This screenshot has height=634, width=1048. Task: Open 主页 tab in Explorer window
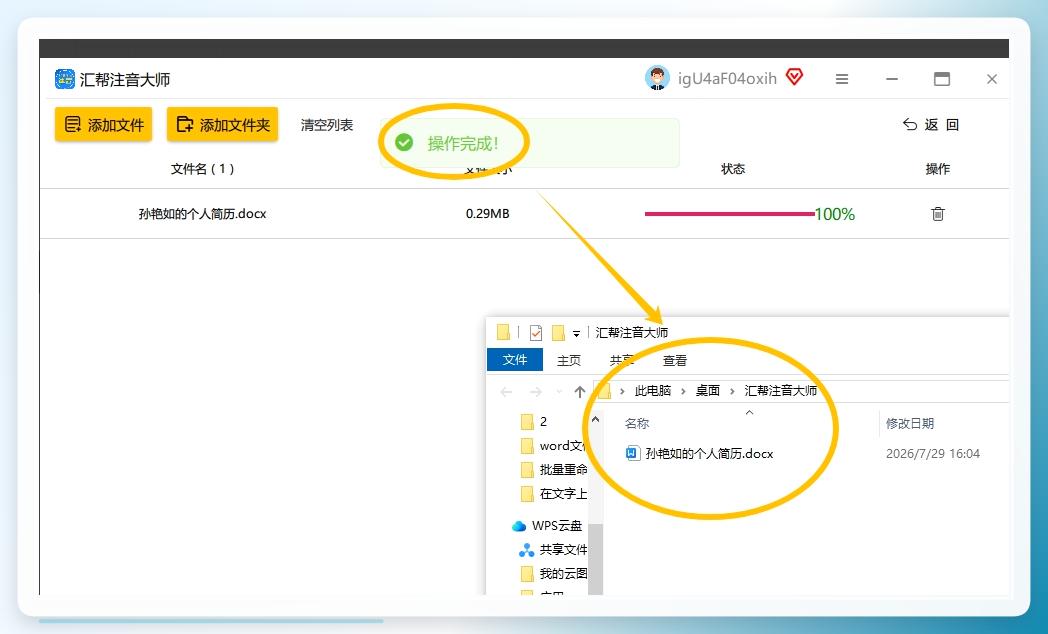coord(569,360)
